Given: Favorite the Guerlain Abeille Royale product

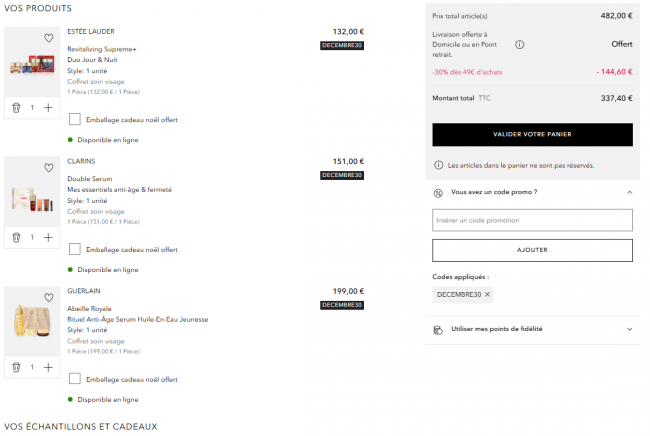Looking at the screenshot, I should click(49, 297).
